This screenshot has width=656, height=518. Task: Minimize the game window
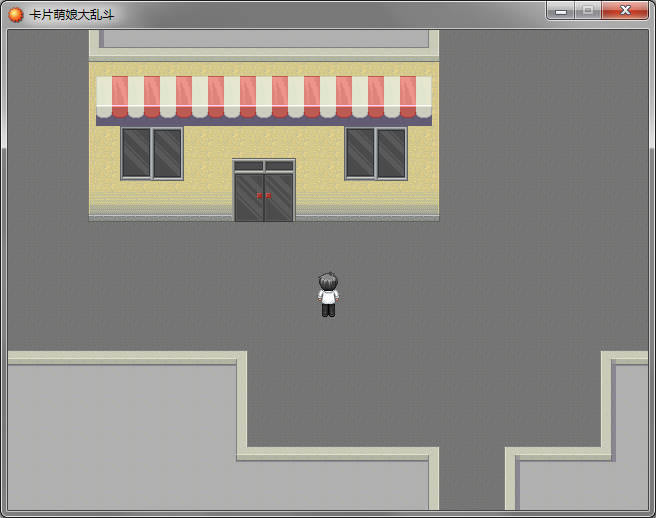(x=561, y=10)
